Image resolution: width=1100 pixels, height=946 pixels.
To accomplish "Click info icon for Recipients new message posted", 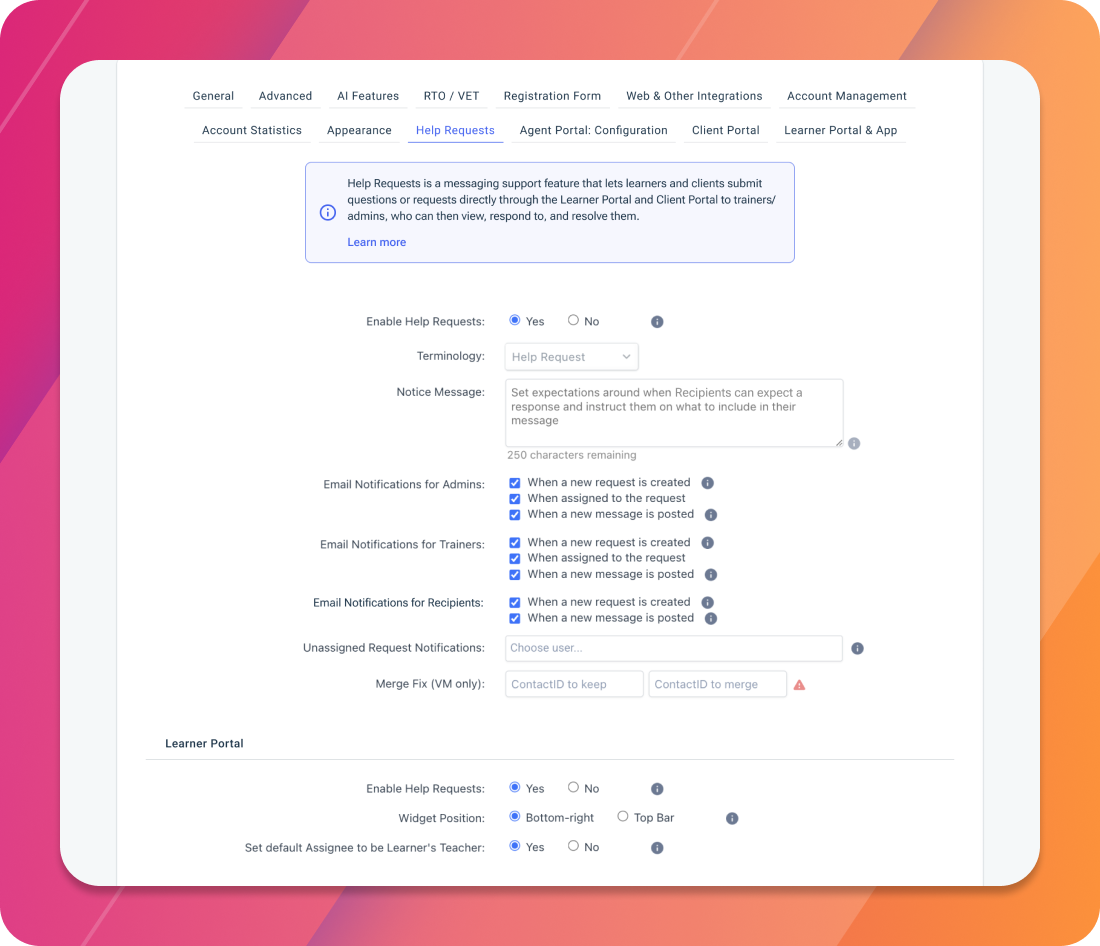I will coord(711,618).
